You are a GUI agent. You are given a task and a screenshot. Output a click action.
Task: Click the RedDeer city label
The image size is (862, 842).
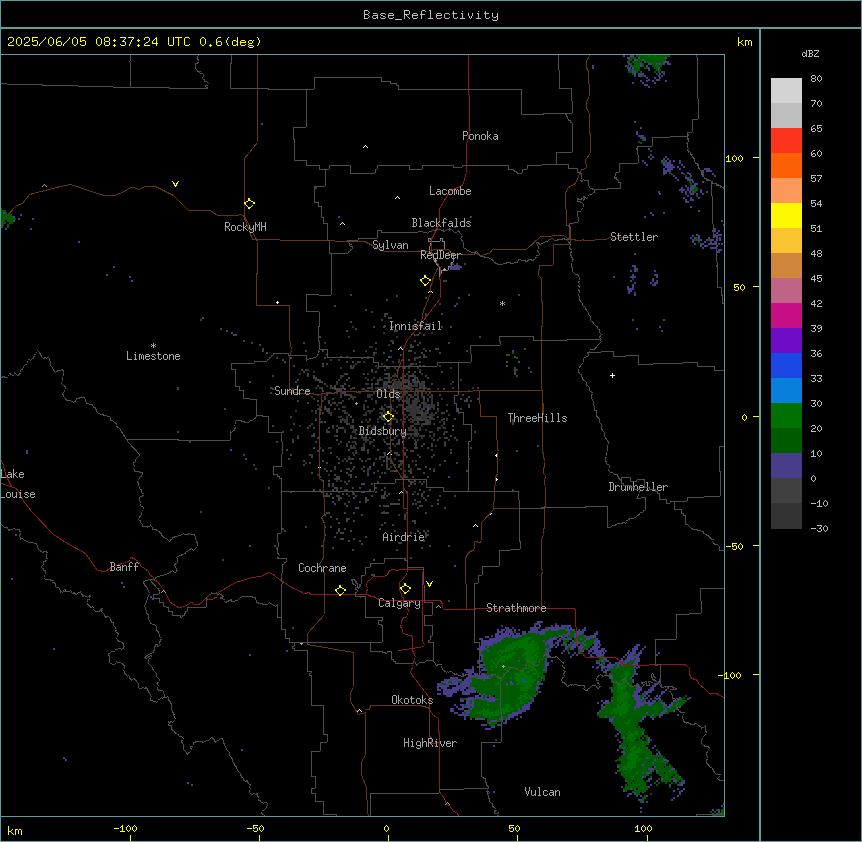tap(440, 255)
